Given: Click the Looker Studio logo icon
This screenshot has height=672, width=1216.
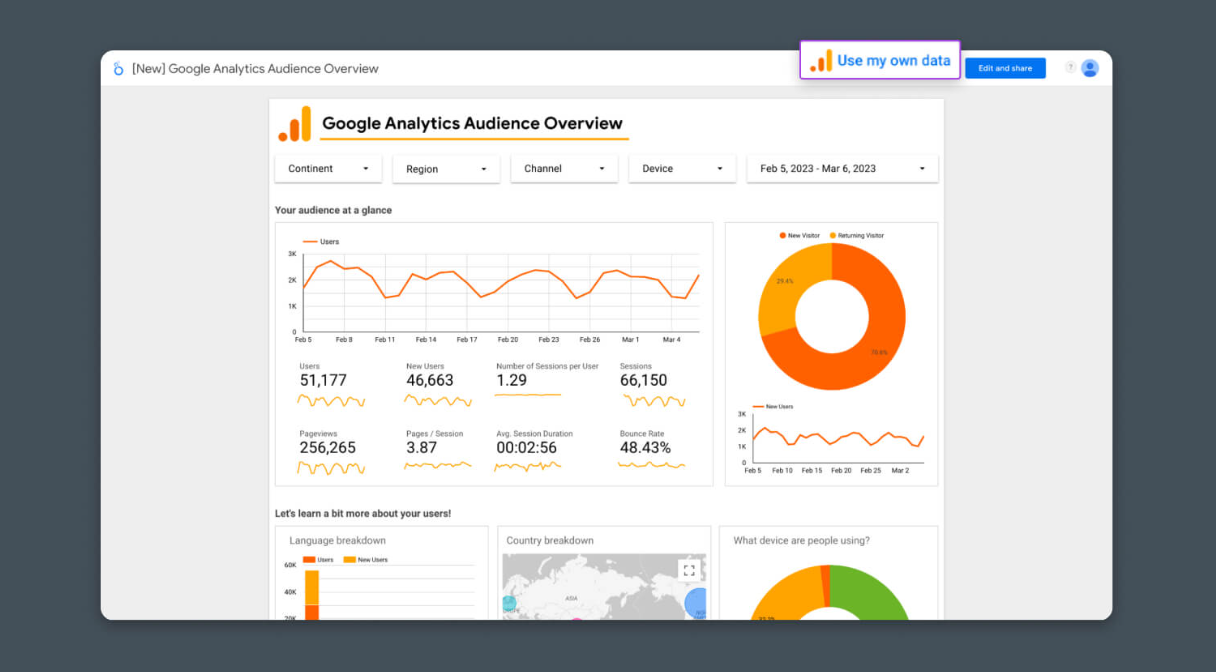Looking at the screenshot, I should pos(119,68).
